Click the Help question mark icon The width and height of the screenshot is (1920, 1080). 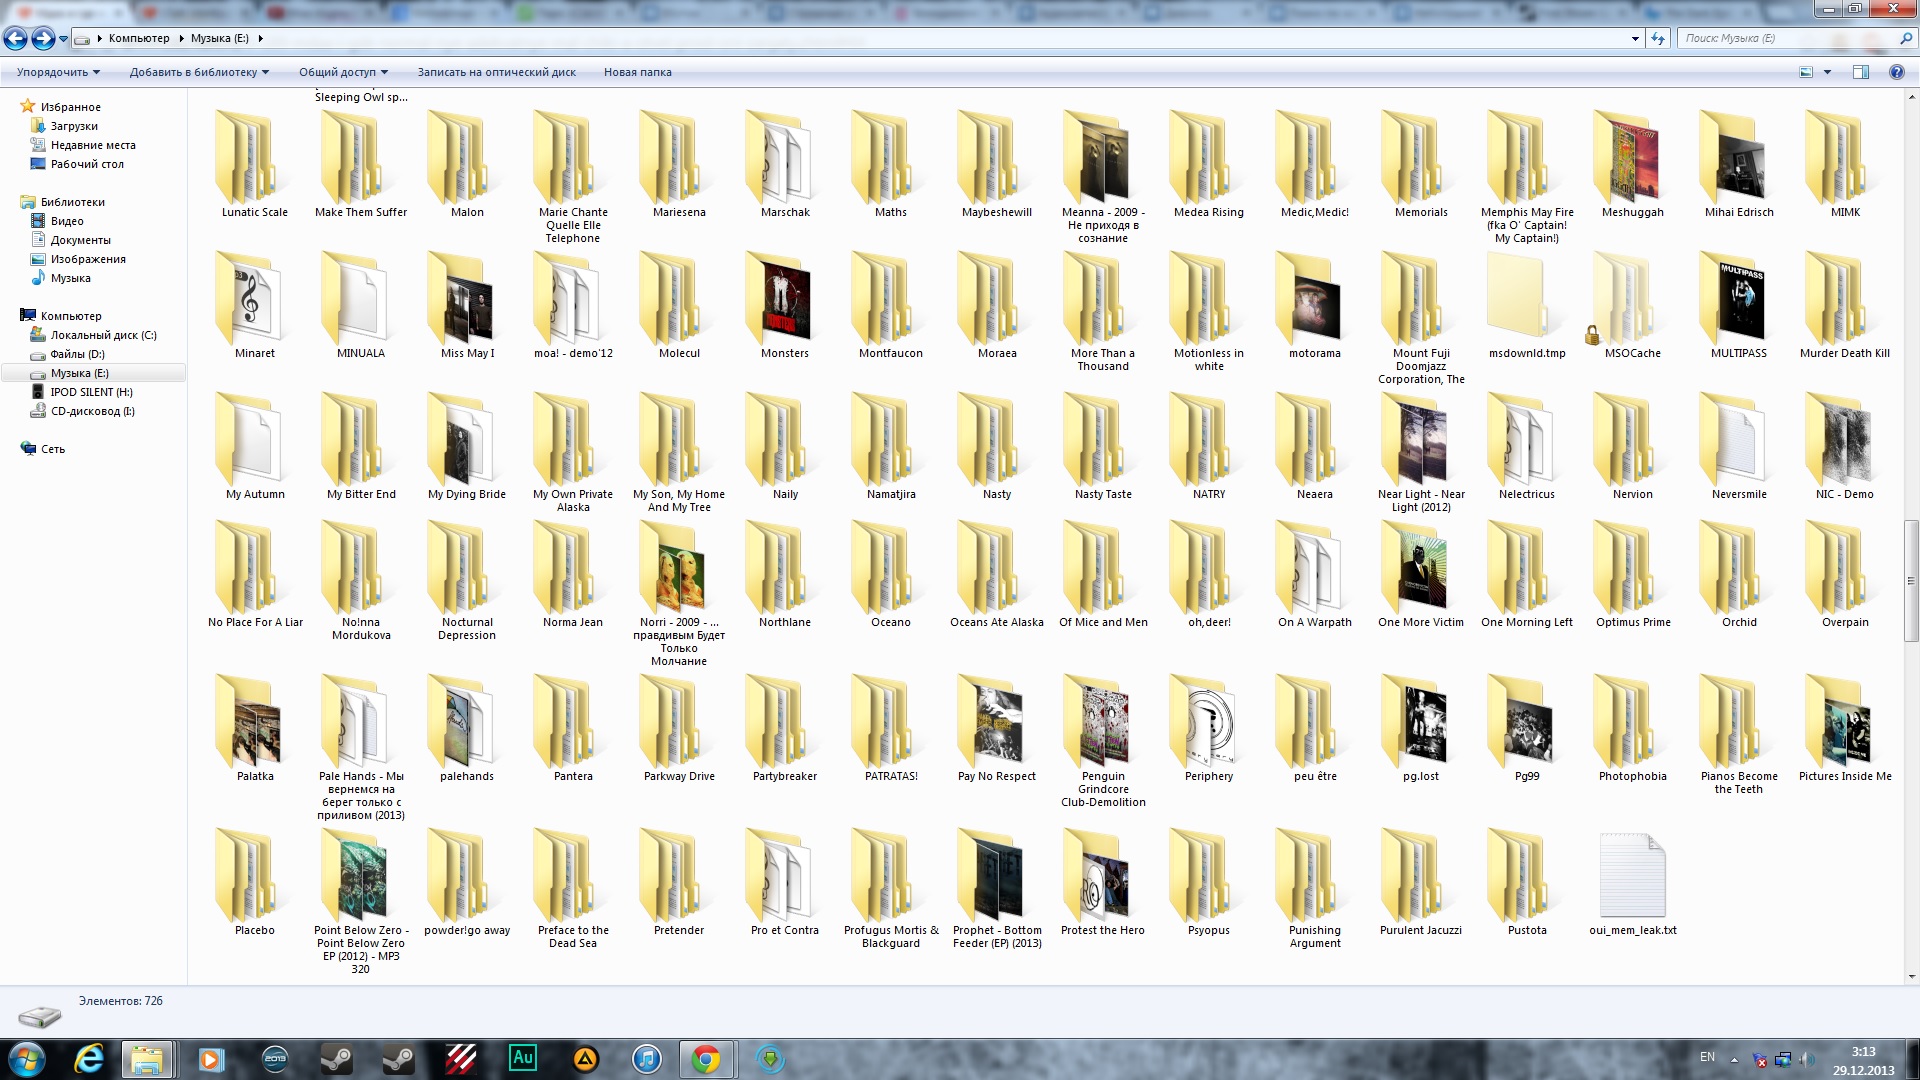tap(1896, 72)
